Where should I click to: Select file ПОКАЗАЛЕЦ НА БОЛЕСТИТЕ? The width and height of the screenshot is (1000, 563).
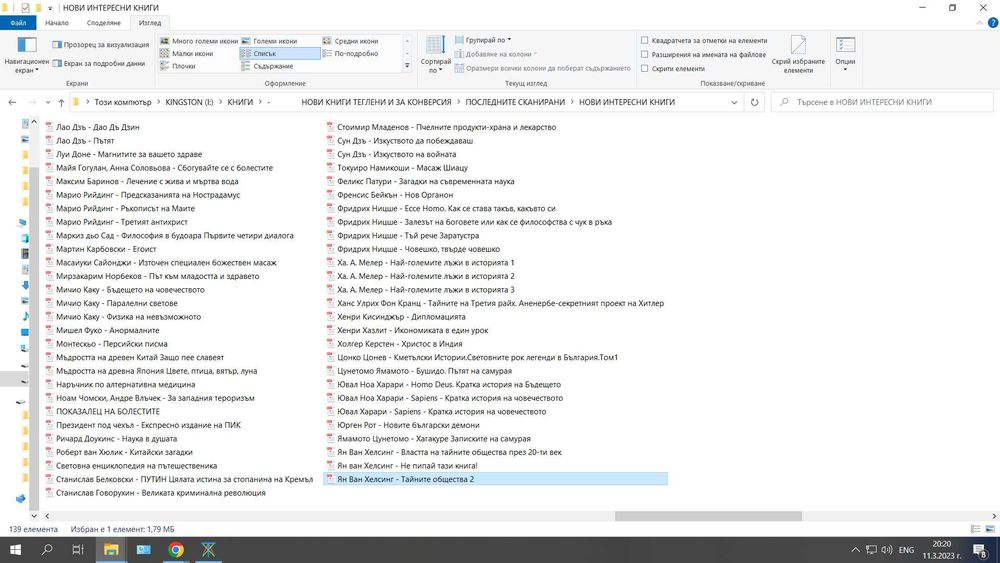tap(103, 411)
